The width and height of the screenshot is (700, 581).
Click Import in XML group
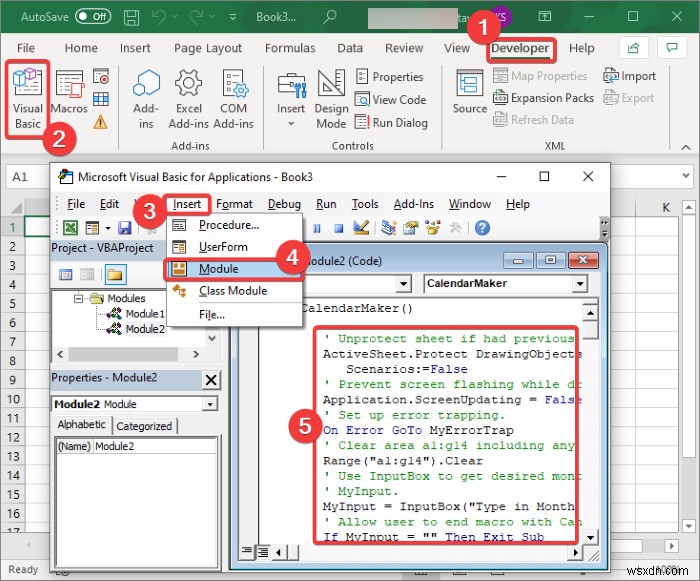click(x=629, y=76)
